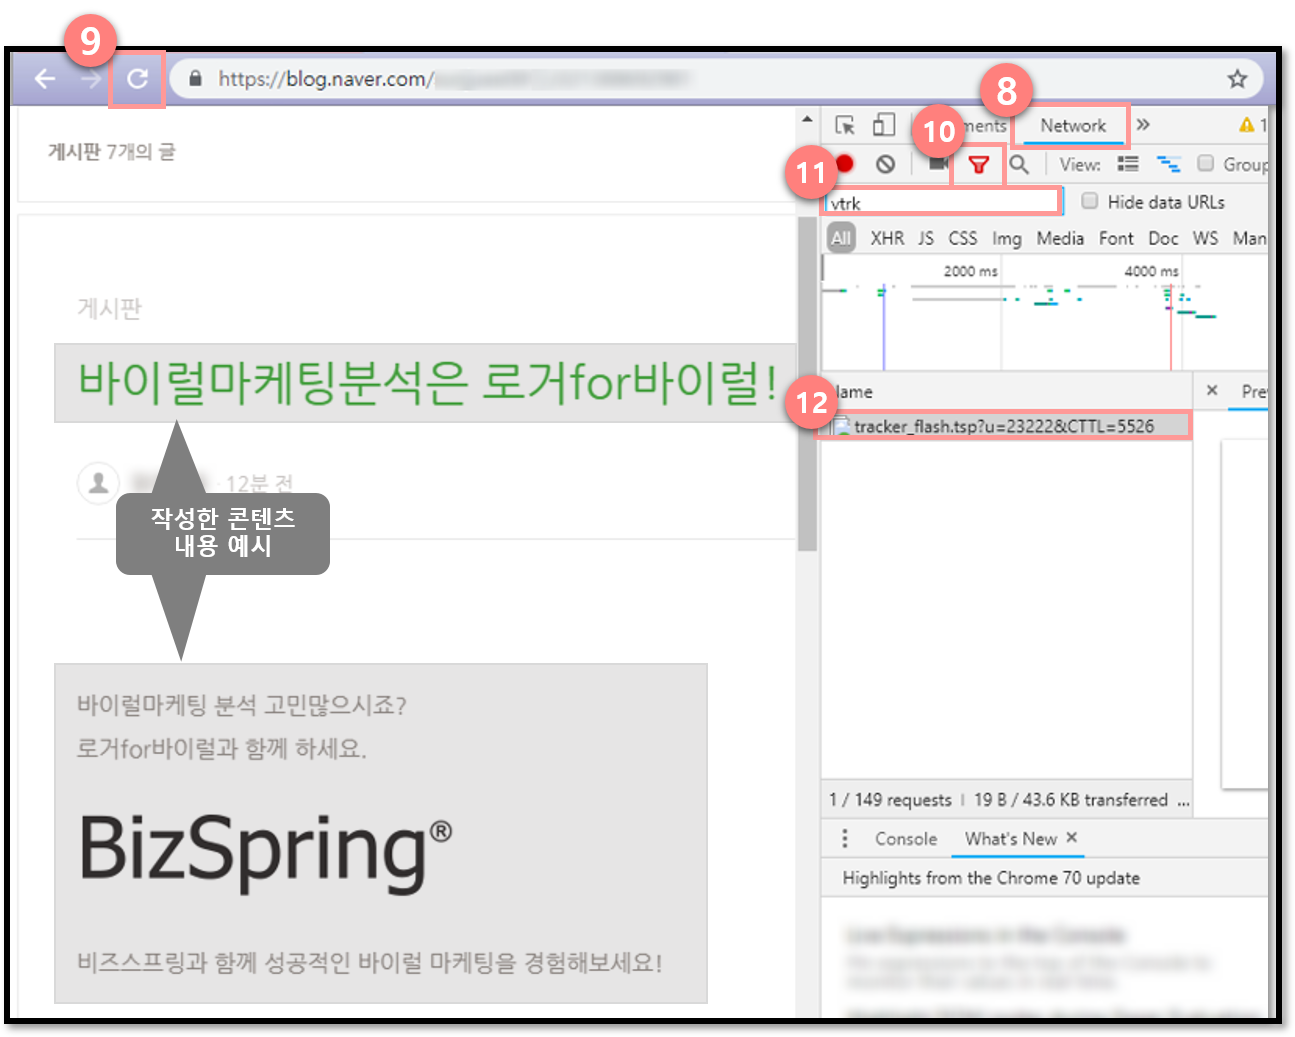
Task: Filter requests by XHR
Action: (887, 238)
